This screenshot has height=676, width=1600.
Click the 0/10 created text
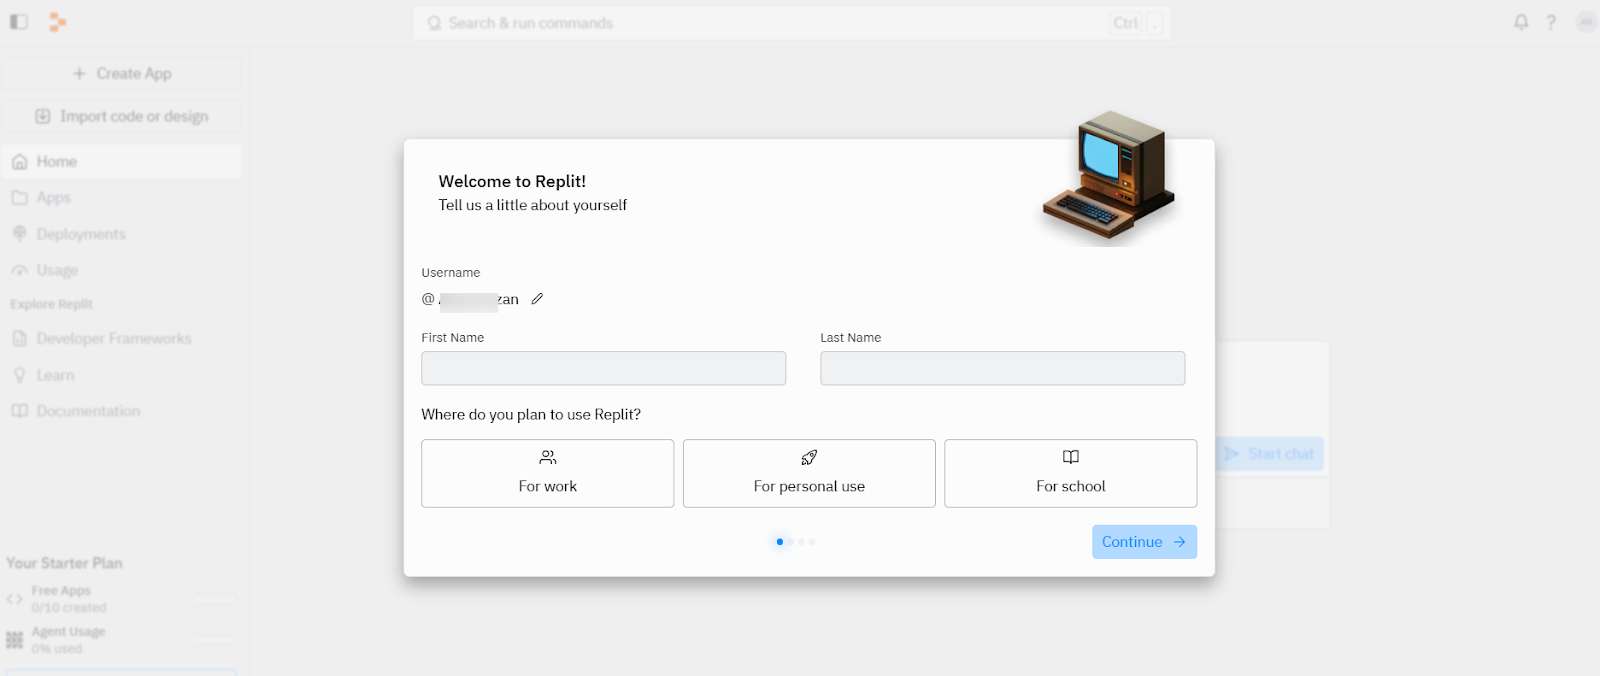68,608
